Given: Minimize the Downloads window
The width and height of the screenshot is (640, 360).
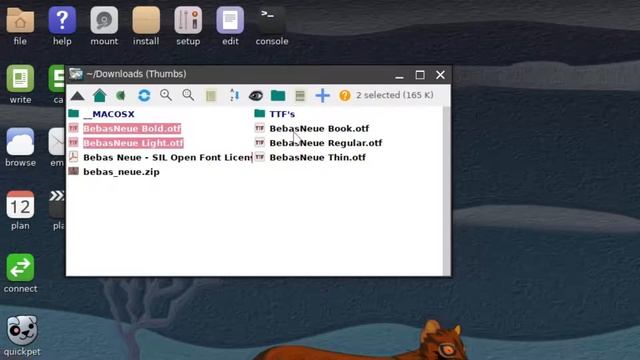Looking at the screenshot, I should 399,76.
